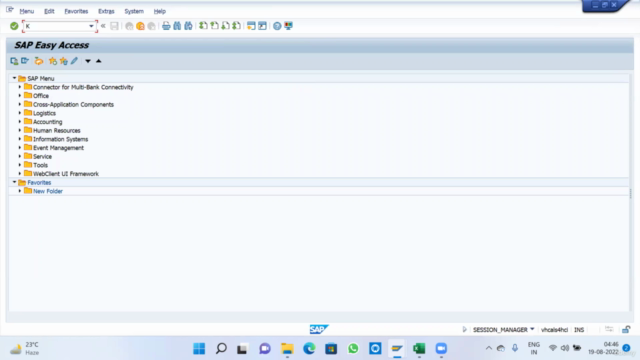Click the Save diskette icon
The image size is (640, 360).
114,26
